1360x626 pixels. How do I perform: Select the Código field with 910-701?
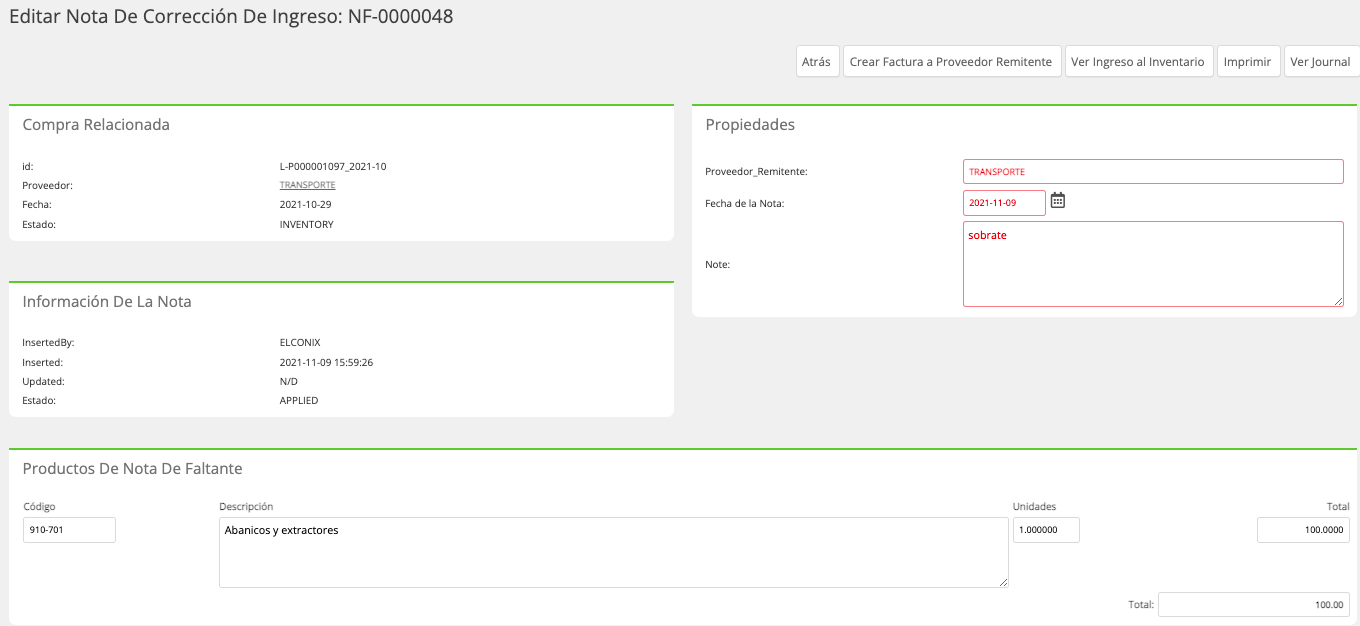tap(69, 530)
